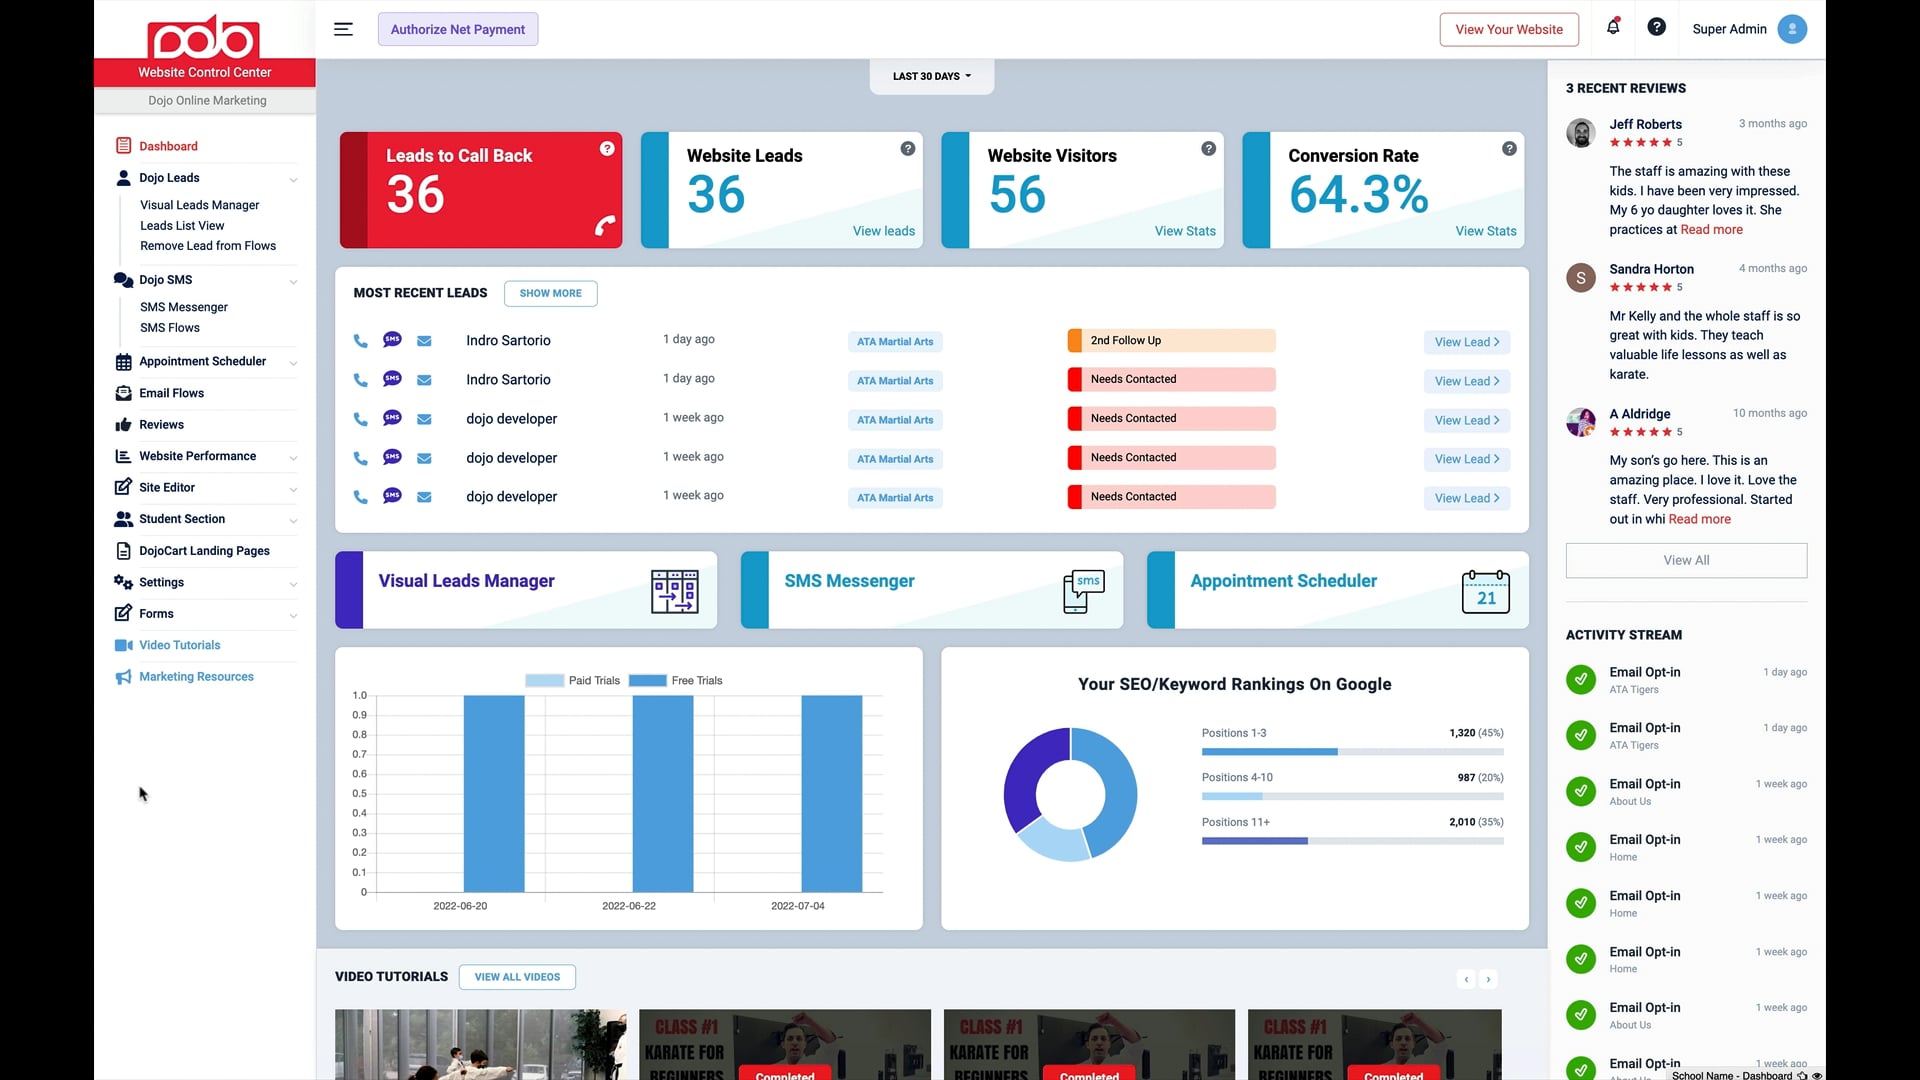Click email icon for first Indro Sartorio lead

click(x=424, y=341)
